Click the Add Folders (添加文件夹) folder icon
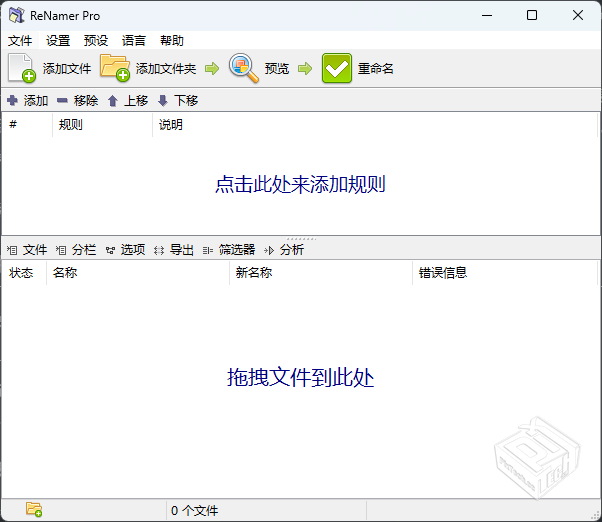The width and height of the screenshot is (602, 522). point(115,68)
